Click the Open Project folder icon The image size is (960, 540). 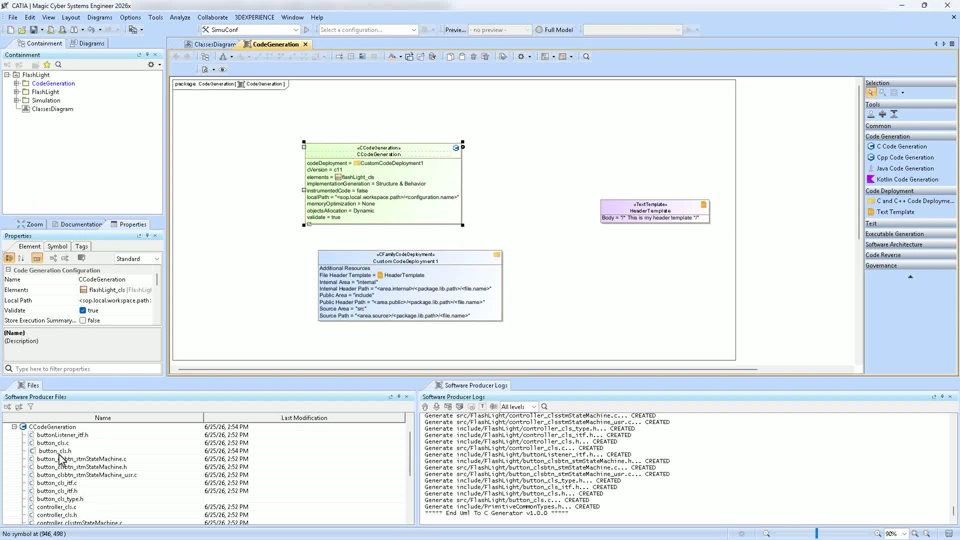coord(22,29)
